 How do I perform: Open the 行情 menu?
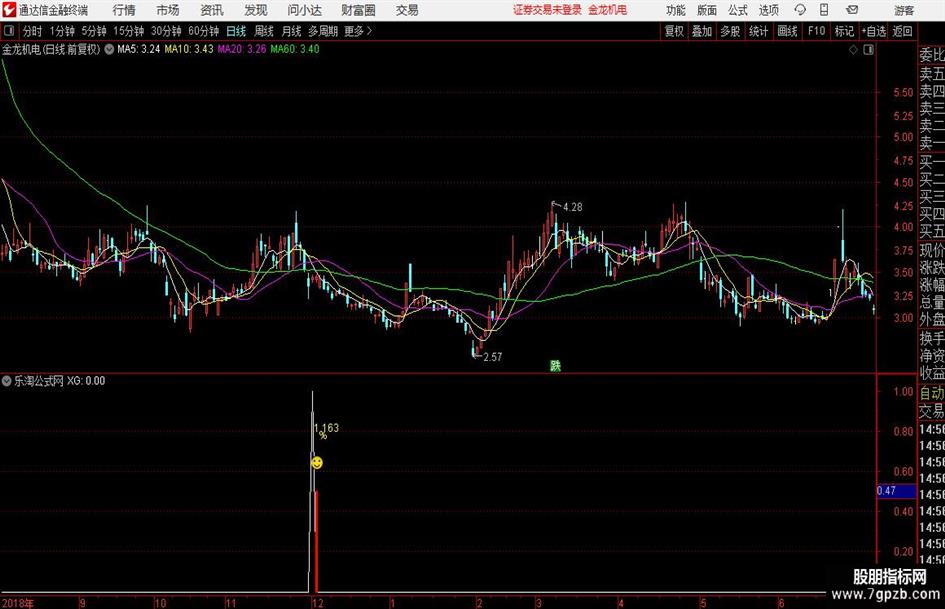coord(124,10)
